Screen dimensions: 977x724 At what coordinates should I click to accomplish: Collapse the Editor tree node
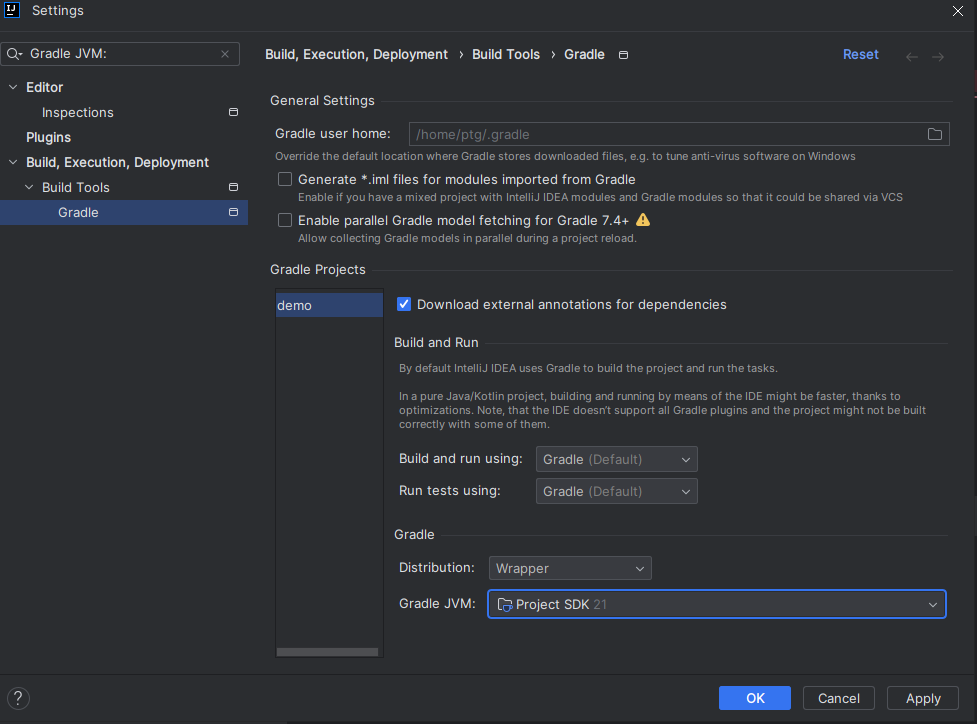[x=13, y=87]
